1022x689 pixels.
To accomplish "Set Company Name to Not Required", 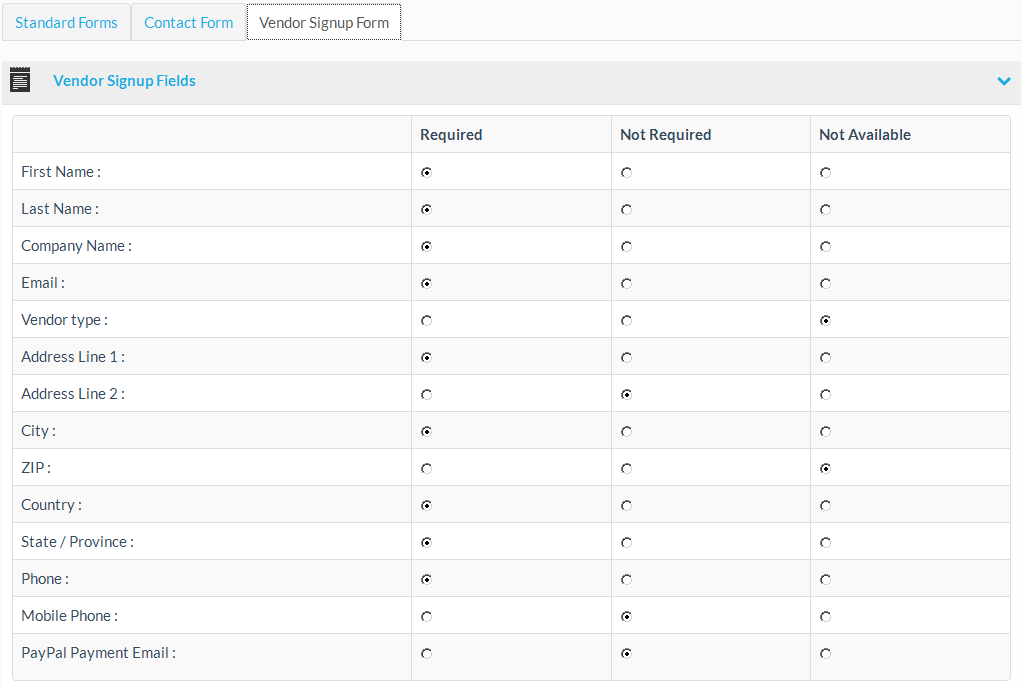I will [x=626, y=247].
